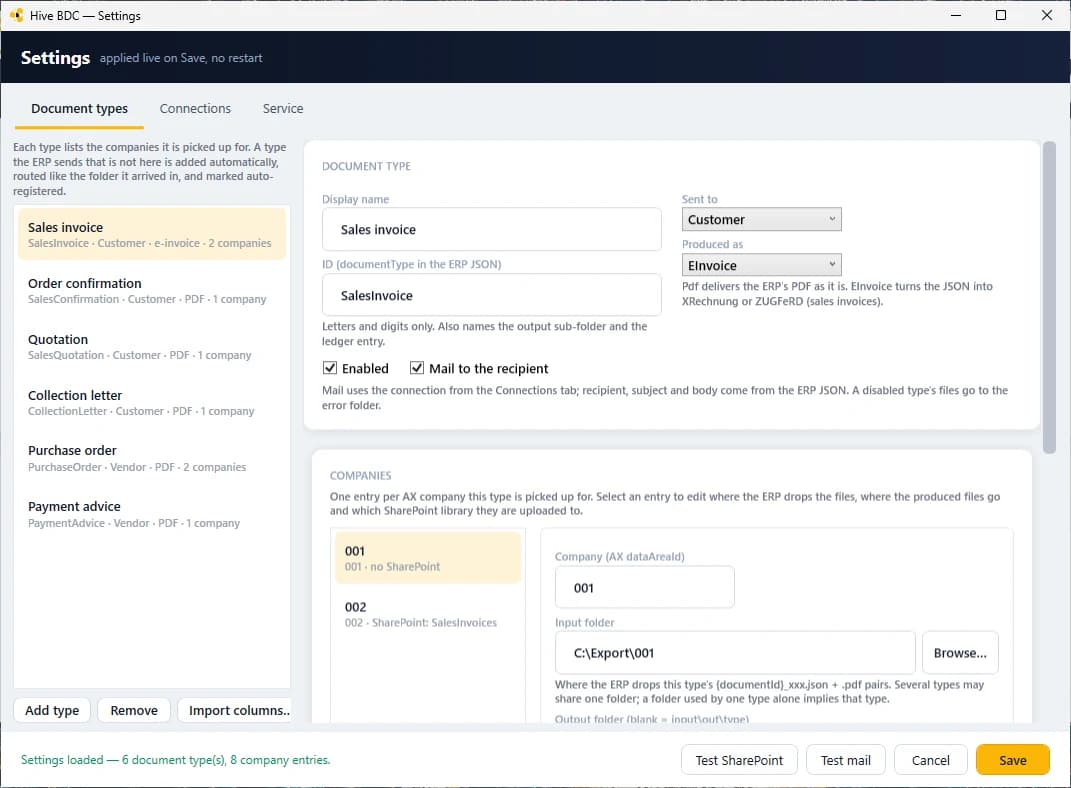Switch to the Document types tab
The image size is (1071, 788).
point(79,109)
